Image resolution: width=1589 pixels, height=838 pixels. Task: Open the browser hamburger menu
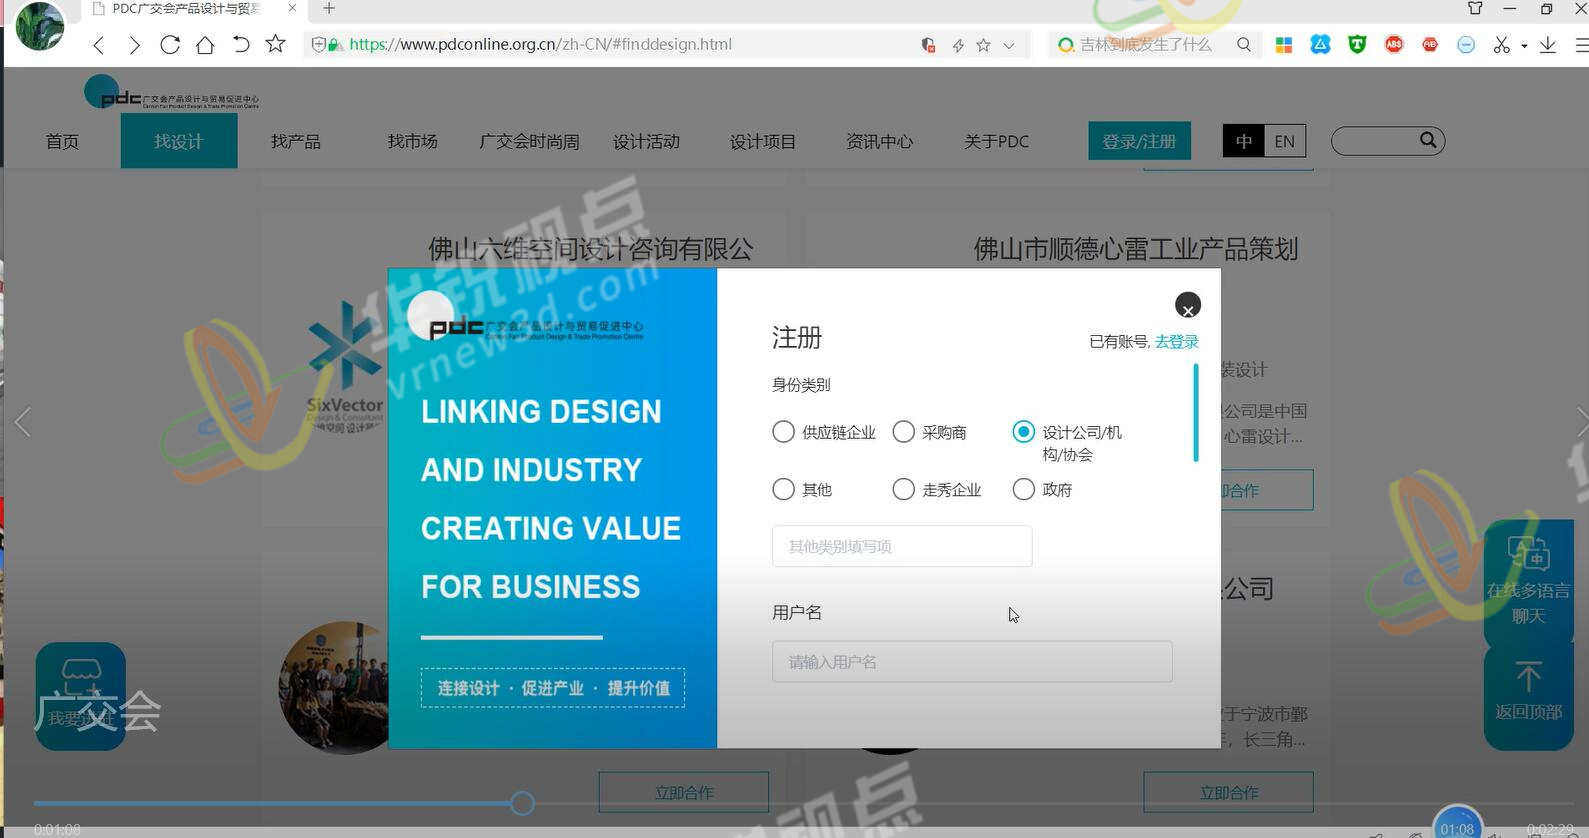(1581, 45)
